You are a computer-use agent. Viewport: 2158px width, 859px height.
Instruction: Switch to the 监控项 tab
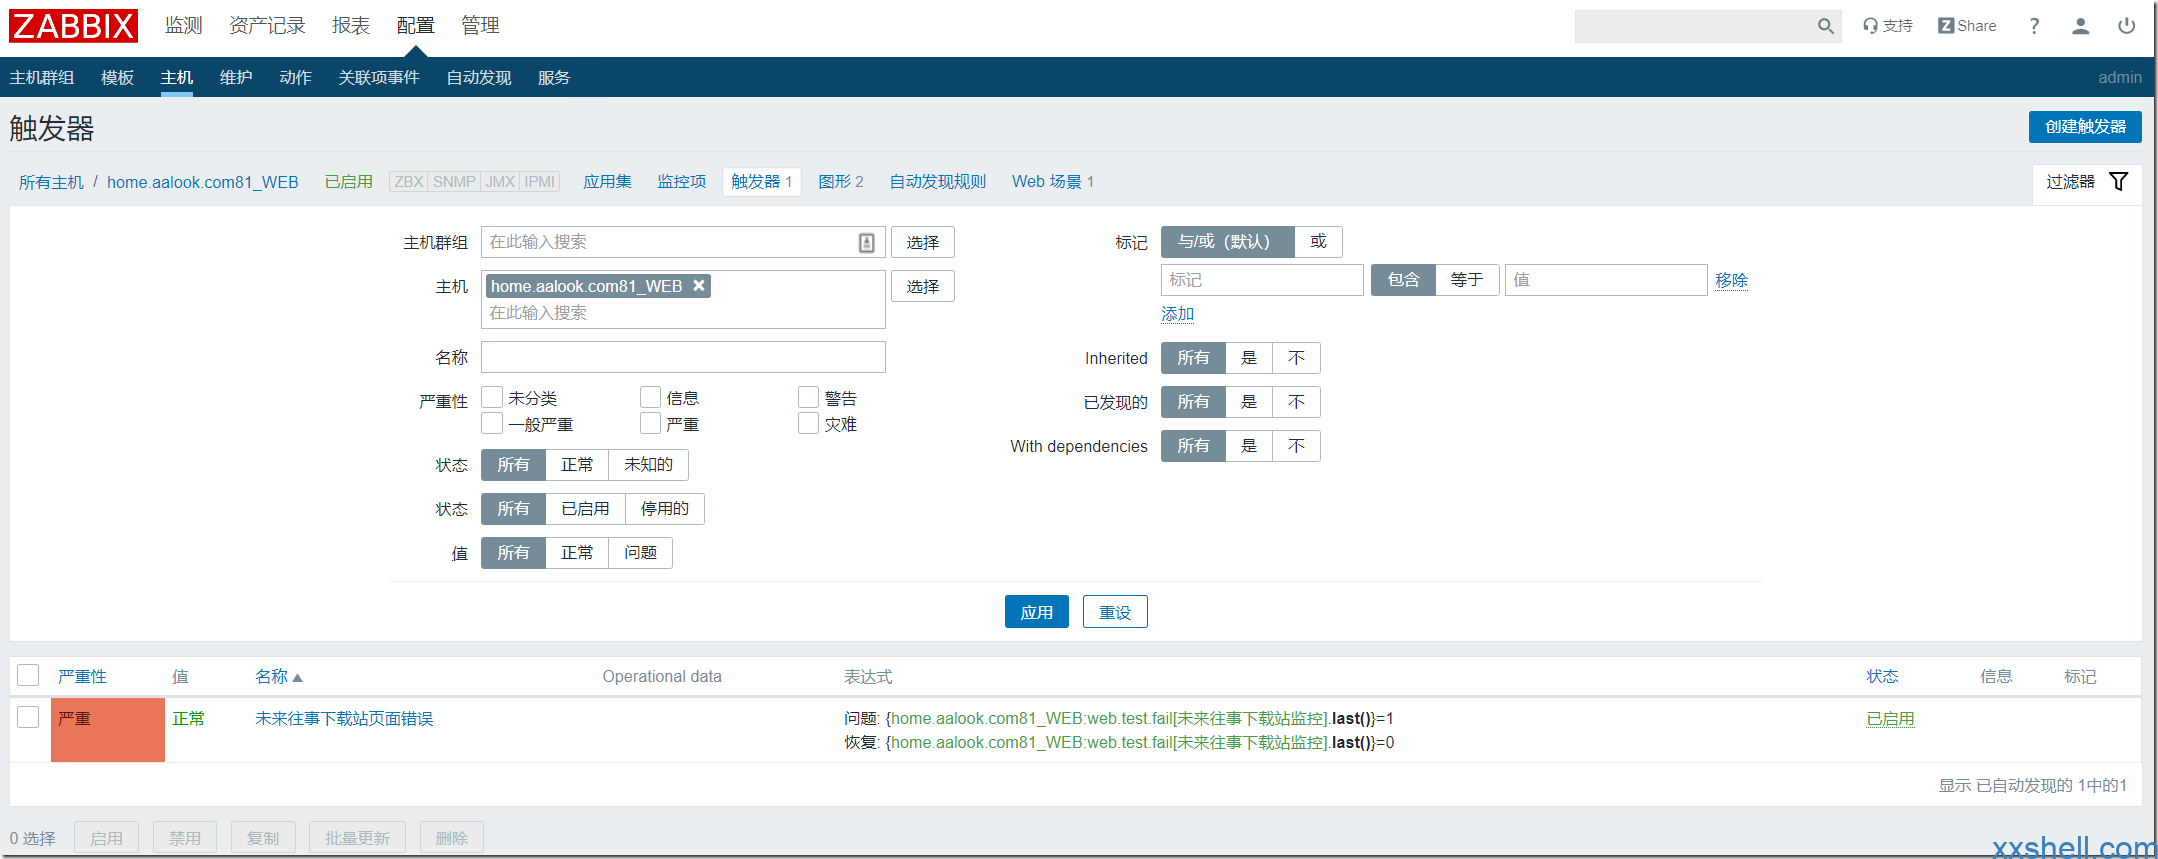[681, 182]
